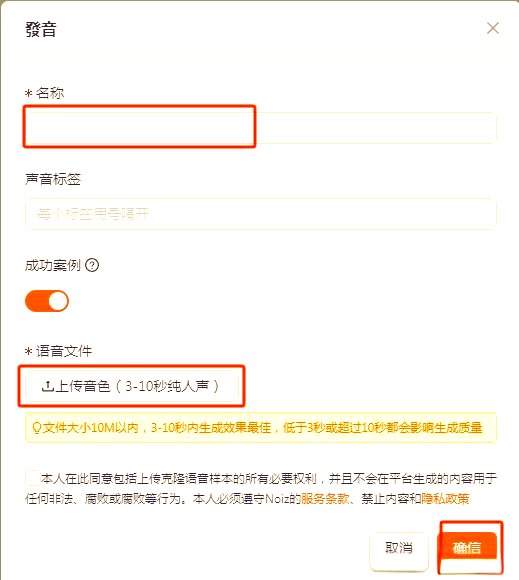This screenshot has height=580, width=519.
Task: Click the 上传音色（3-10秒纯人声）upload button
Action: coord(132,386)
